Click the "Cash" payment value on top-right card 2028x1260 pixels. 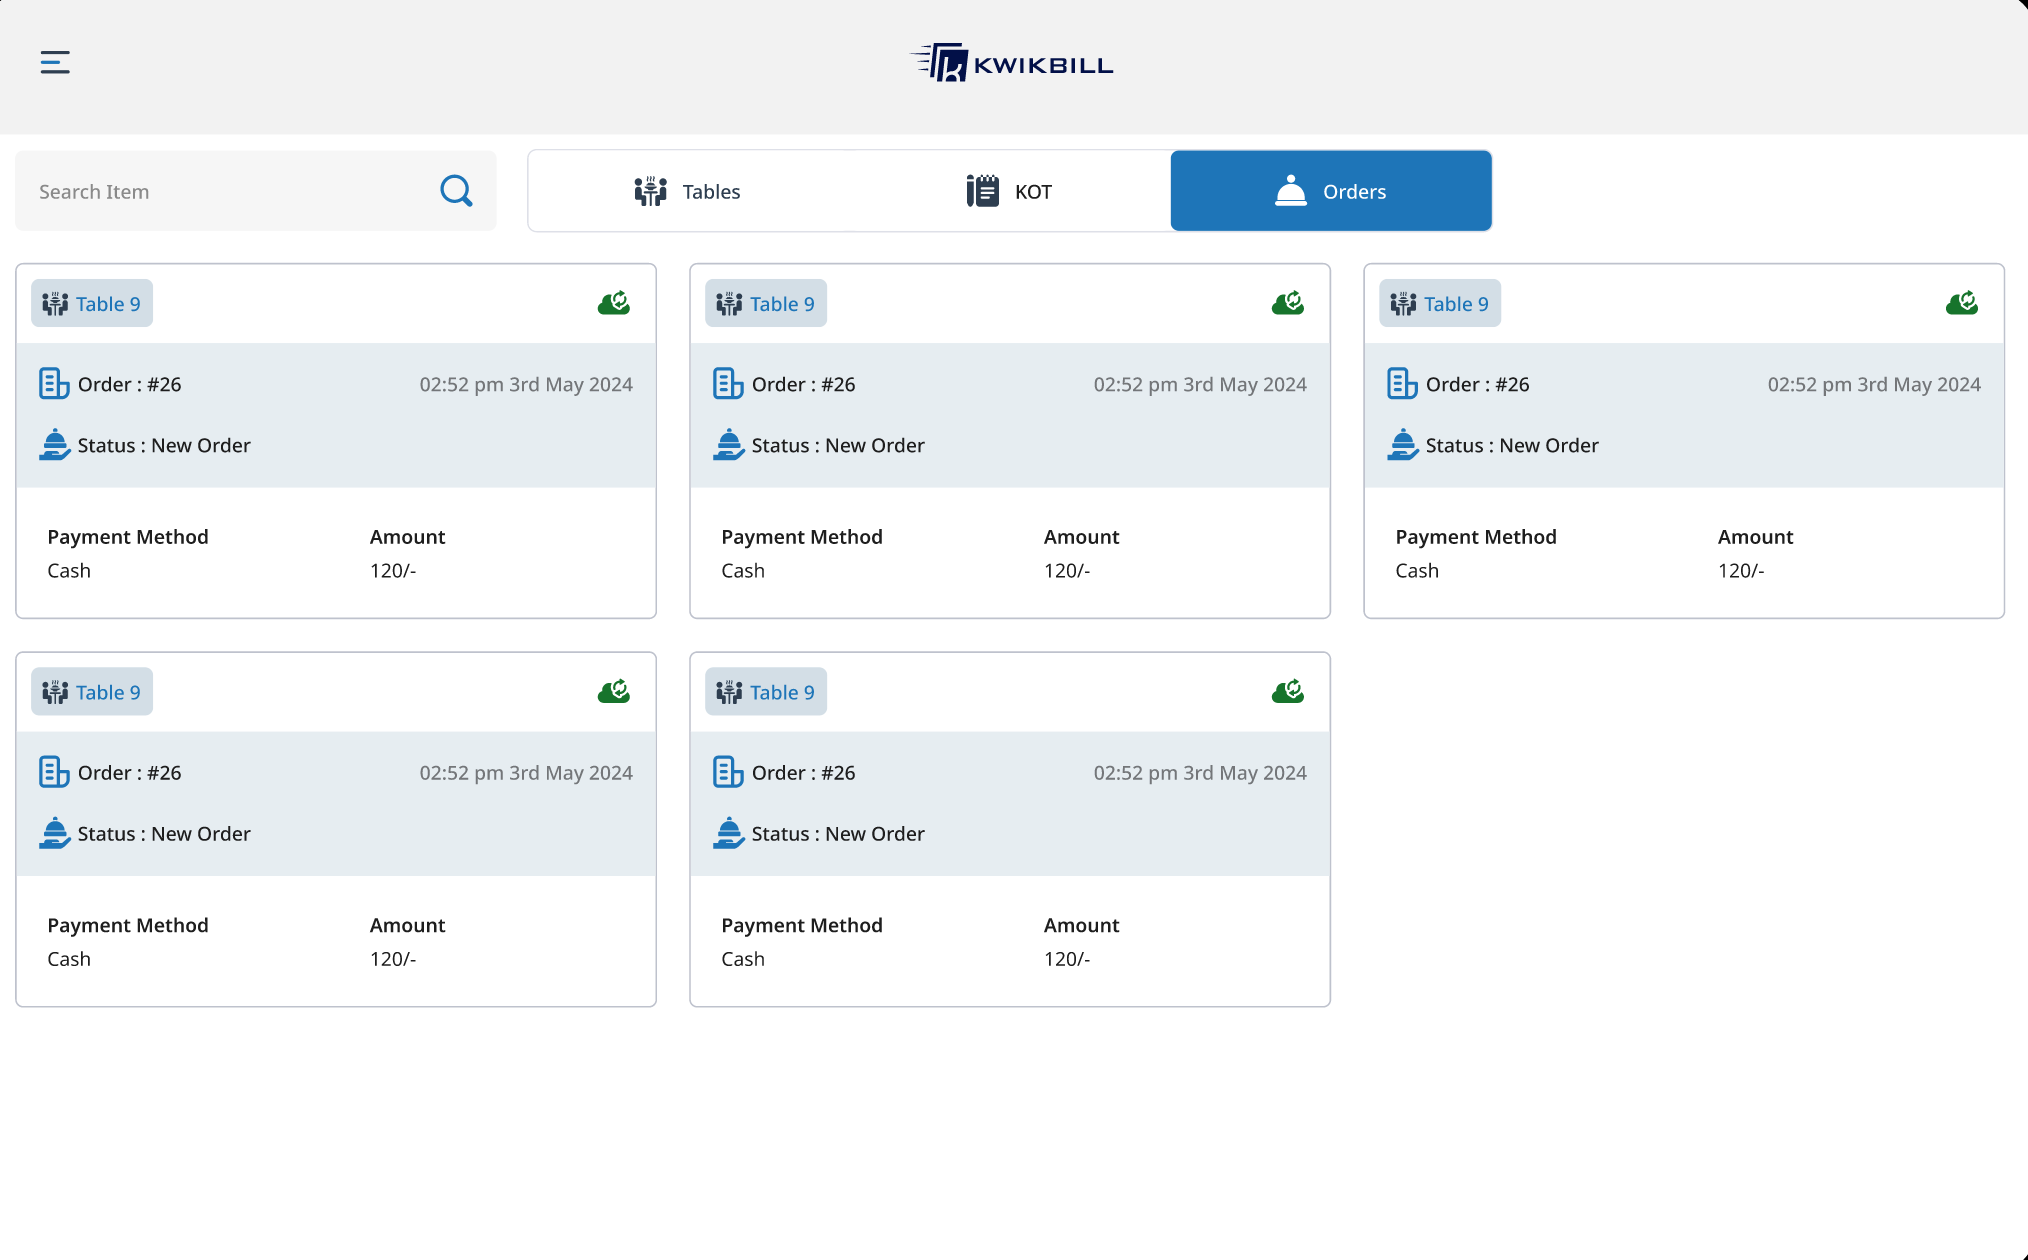pyautogui.click(x=1417, y=571)
